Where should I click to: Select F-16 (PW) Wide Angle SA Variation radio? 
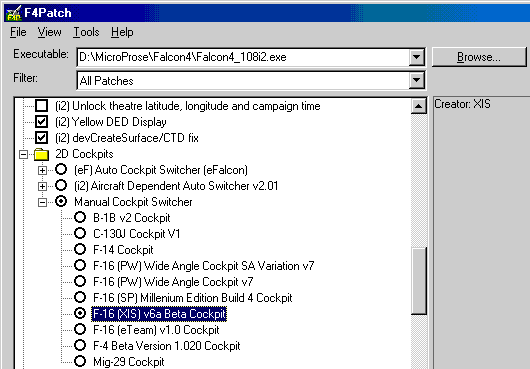[x=80, y=265]
